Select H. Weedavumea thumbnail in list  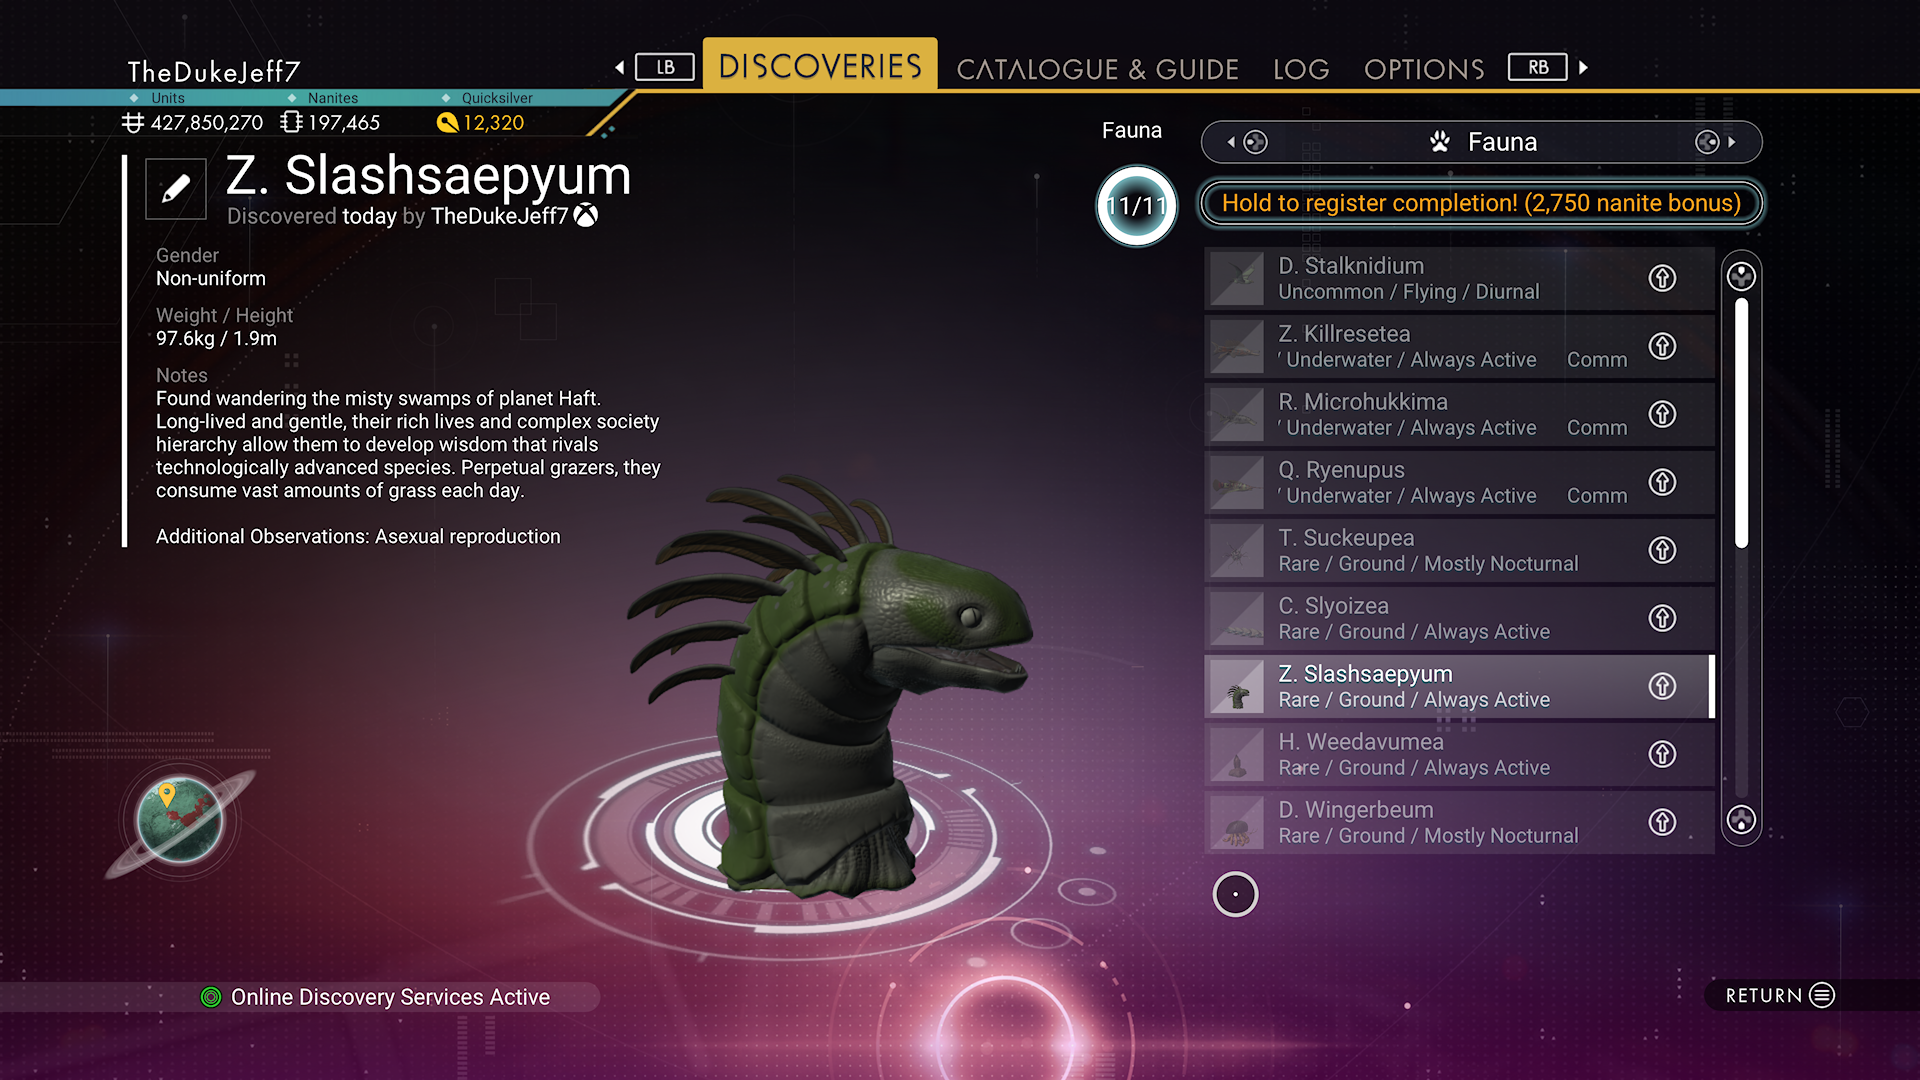click(1237, 754)
